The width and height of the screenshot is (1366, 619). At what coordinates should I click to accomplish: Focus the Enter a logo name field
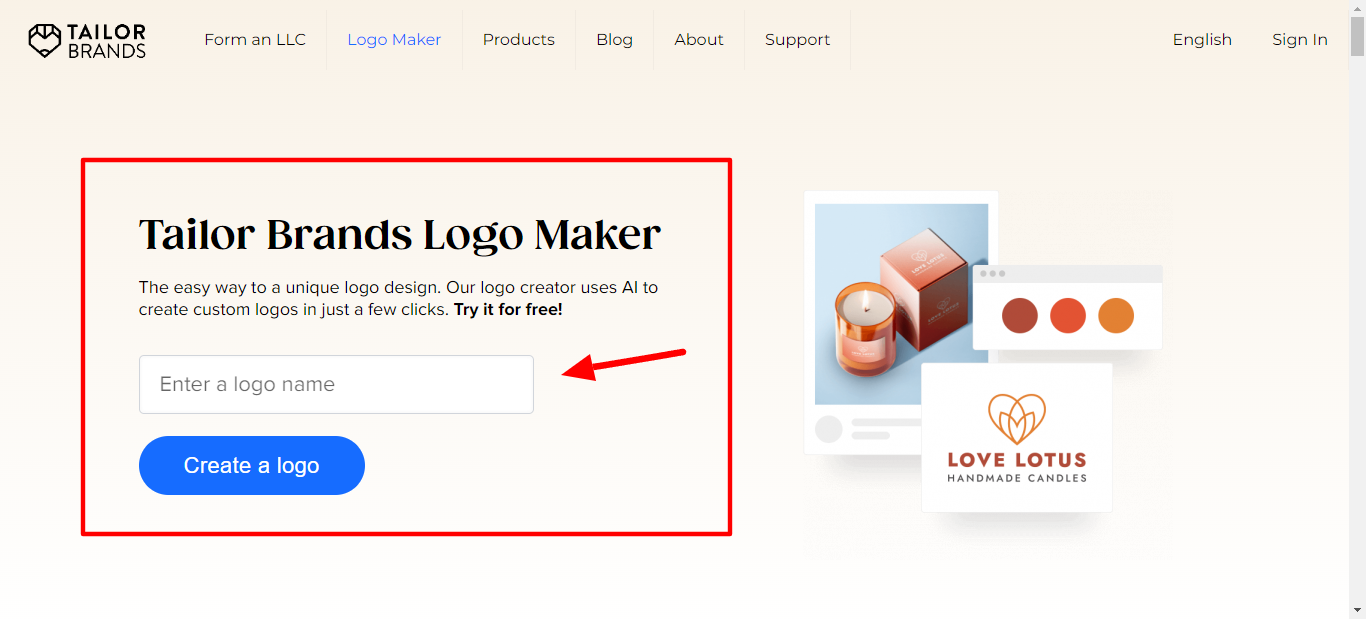[x=336, y=384]
